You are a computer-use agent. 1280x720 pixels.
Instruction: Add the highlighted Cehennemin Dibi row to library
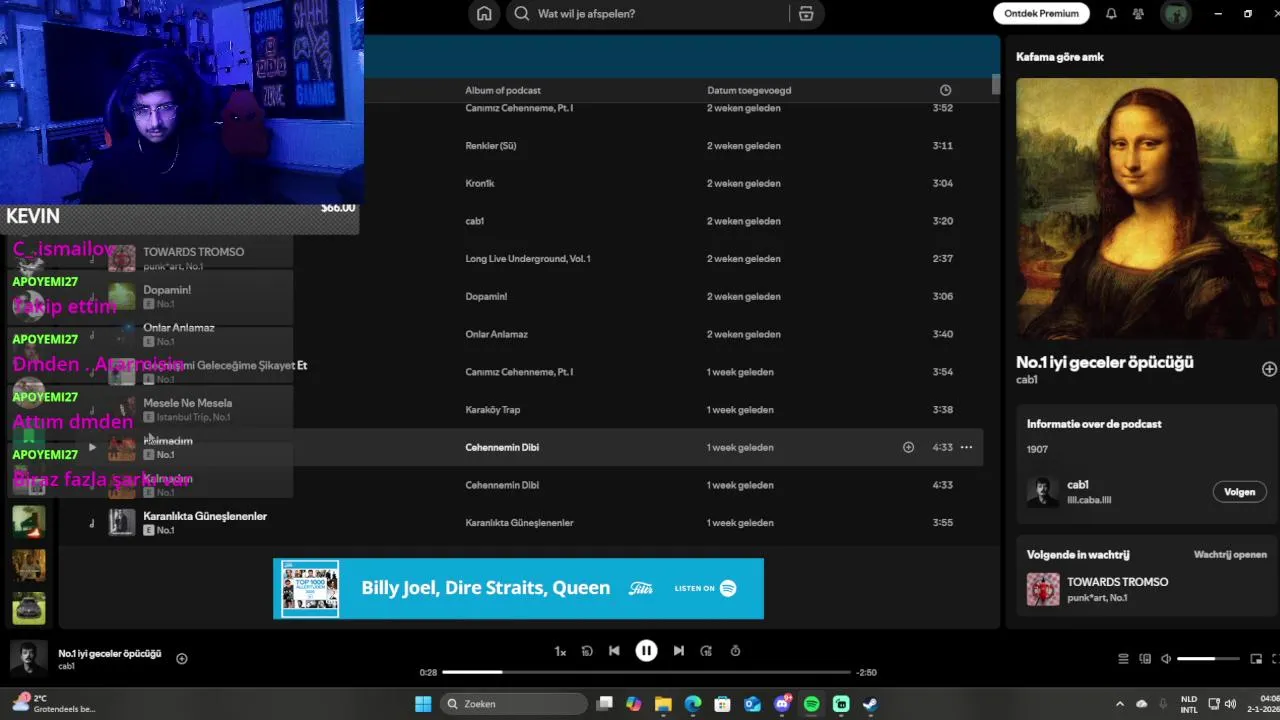pyautogui.click(x=908, y=447)
